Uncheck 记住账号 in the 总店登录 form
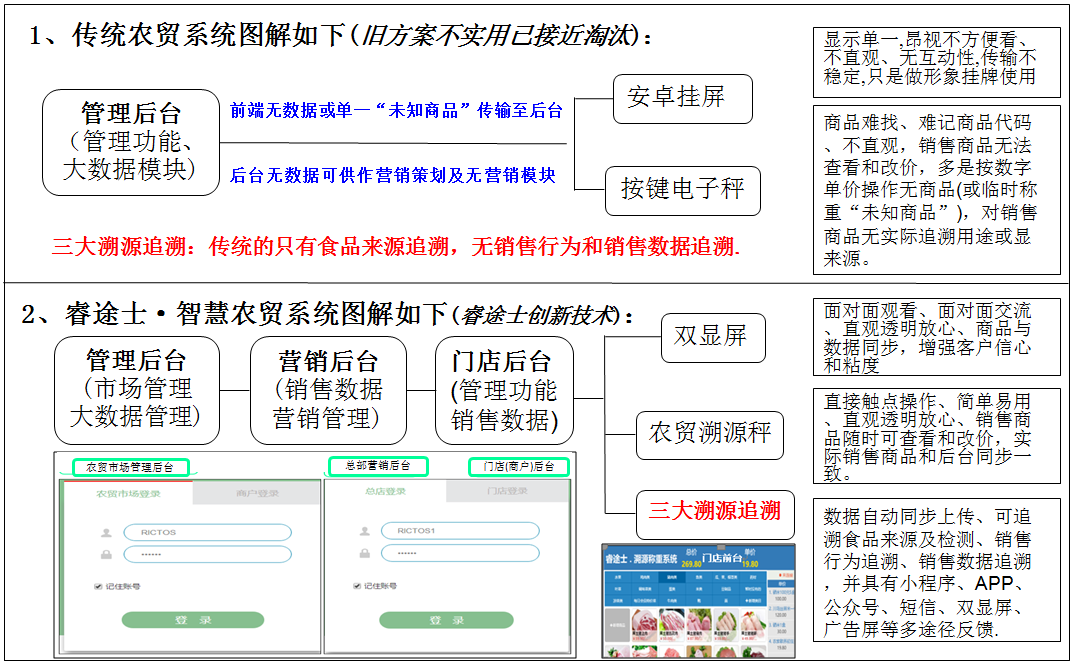This screenshot has height=664, width=1076. tap(356, 587)
